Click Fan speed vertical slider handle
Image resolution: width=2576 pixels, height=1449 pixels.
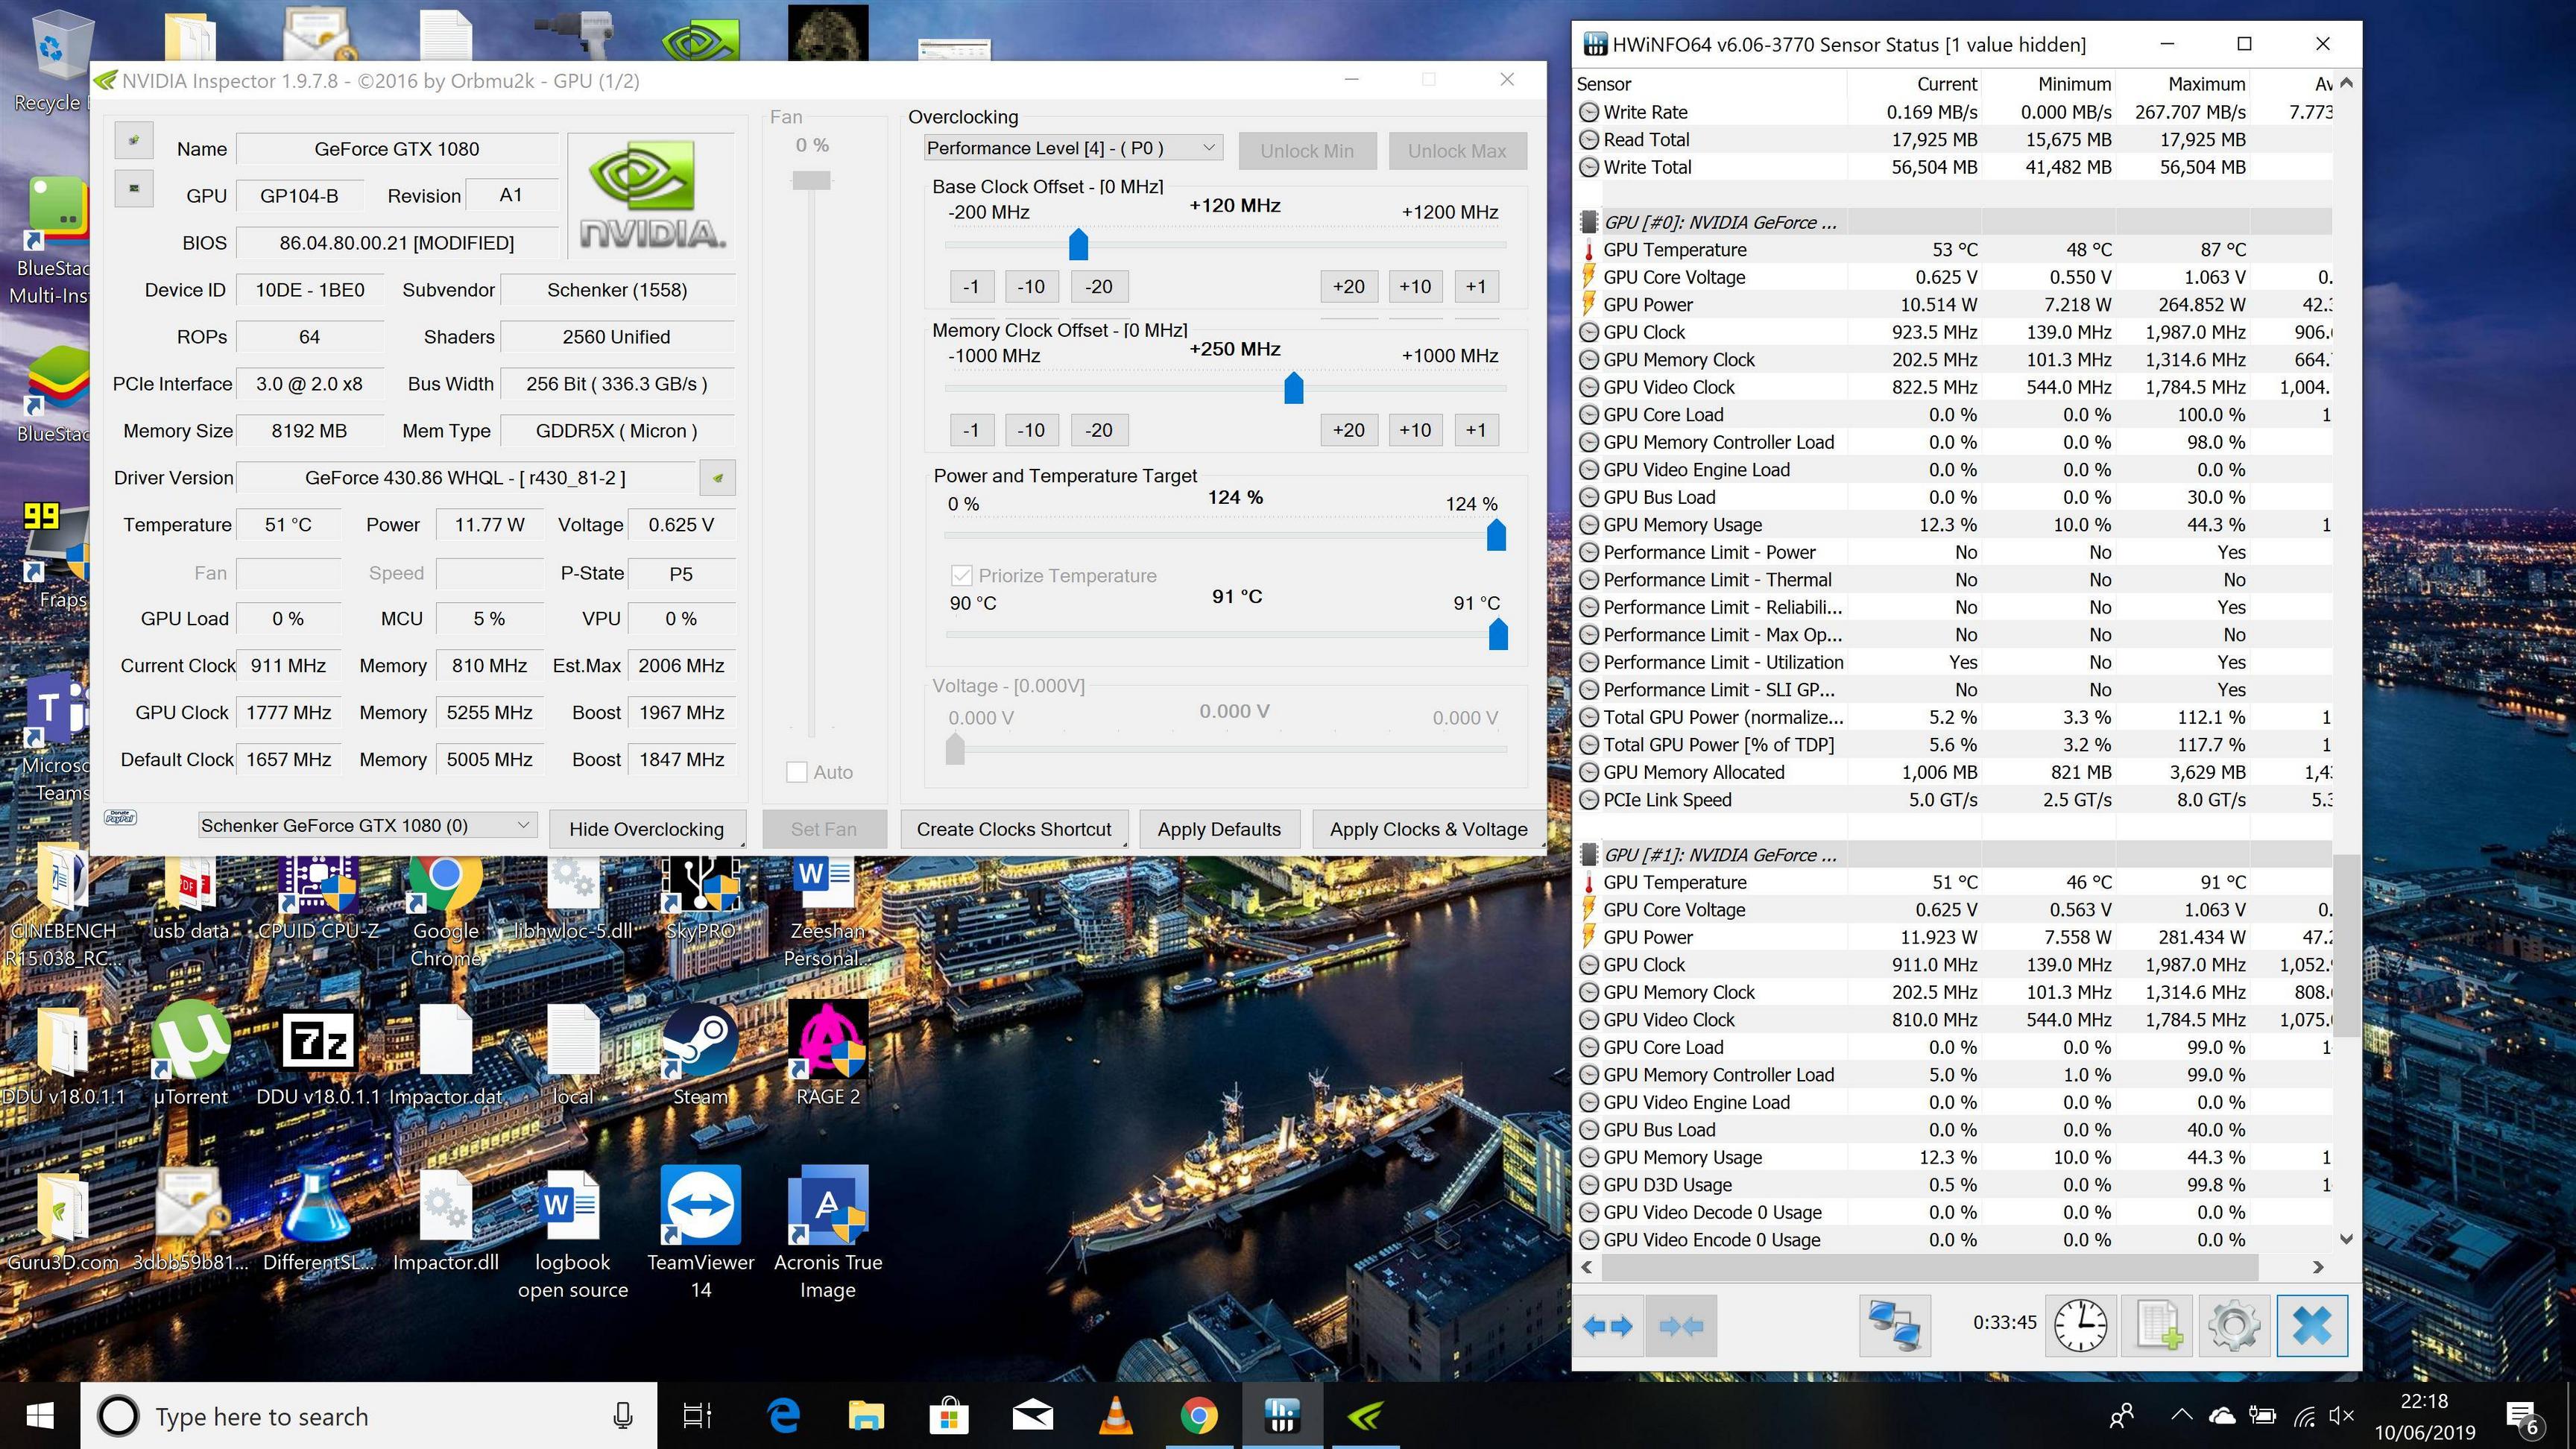point(812,181)
